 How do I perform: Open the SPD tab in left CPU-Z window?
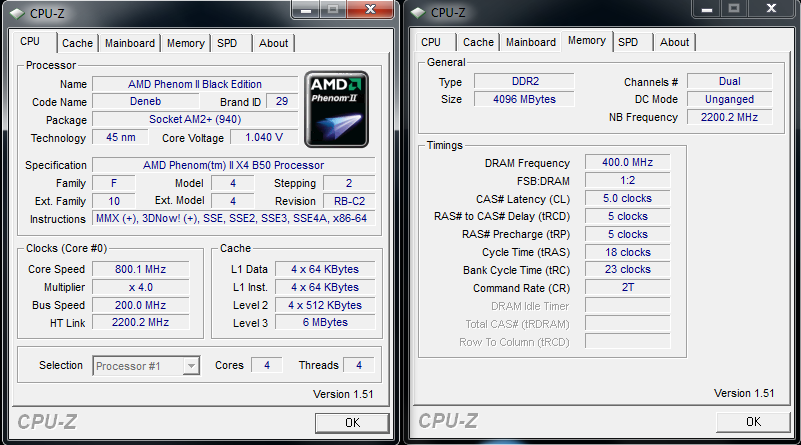tap(227, 43)
